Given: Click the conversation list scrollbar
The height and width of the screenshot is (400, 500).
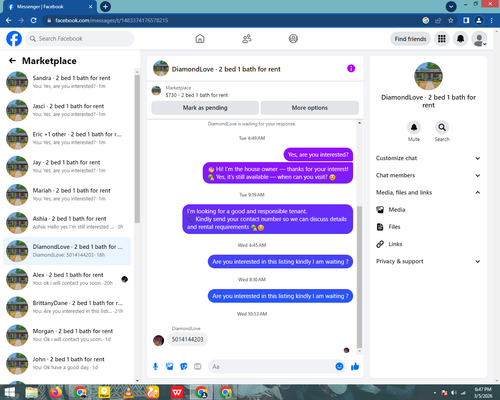Looking at the screenshot, I should tap(137, 149).
